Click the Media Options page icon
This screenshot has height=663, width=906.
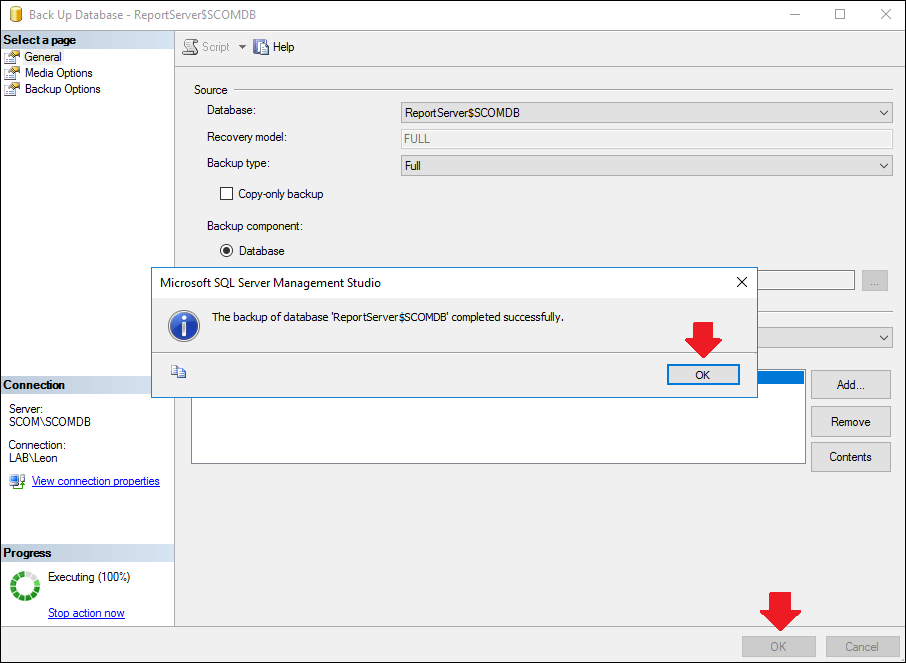(x=12, y=73)
